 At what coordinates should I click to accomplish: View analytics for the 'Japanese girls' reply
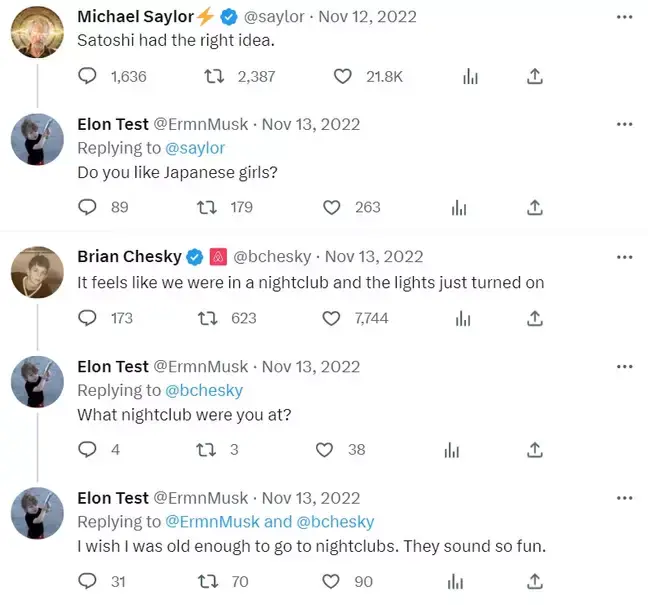(x=459, y=207)
